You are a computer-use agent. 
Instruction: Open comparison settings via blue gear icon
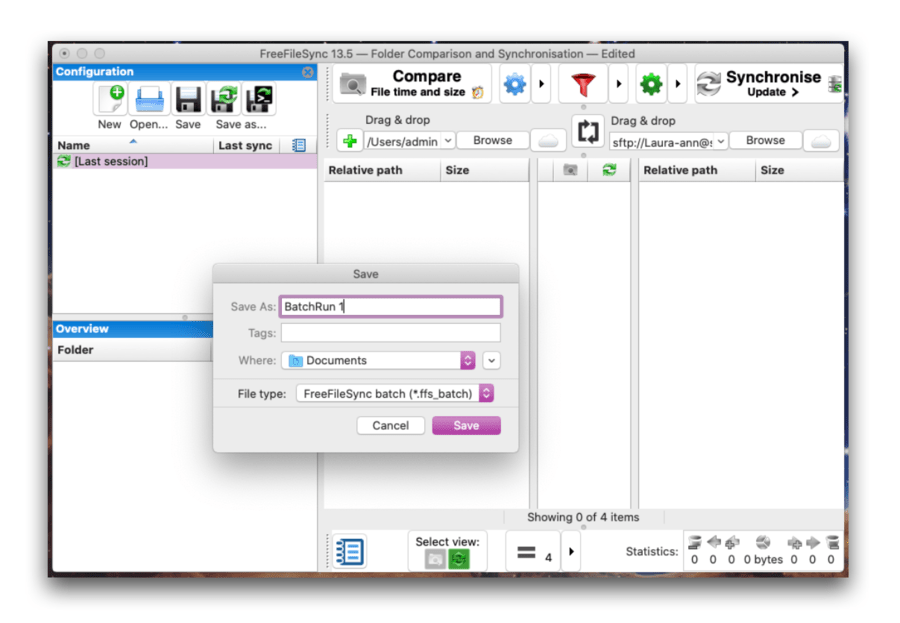tap(514, 84)
